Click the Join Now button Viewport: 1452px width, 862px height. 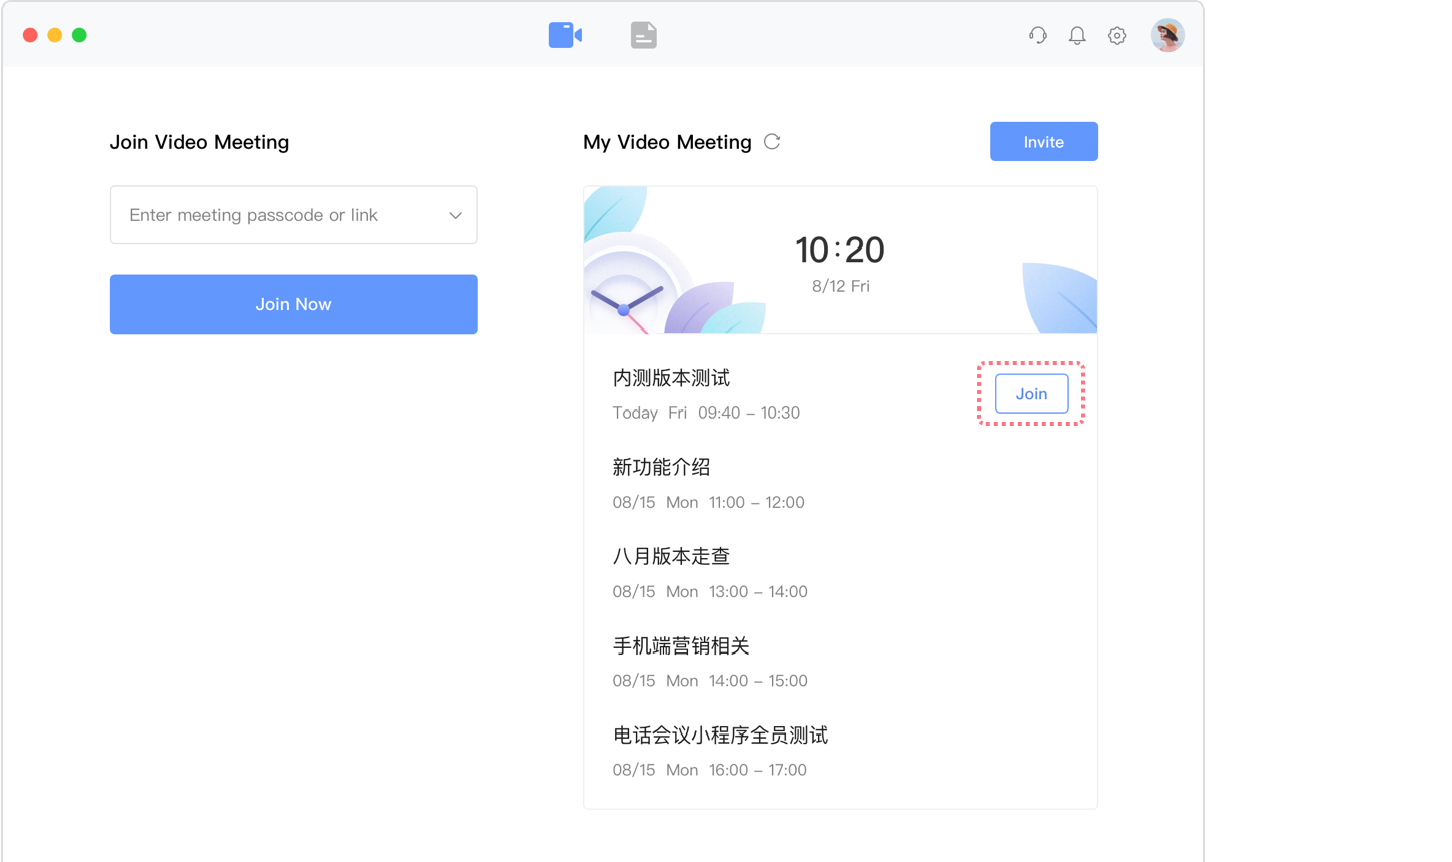(293, 304)
